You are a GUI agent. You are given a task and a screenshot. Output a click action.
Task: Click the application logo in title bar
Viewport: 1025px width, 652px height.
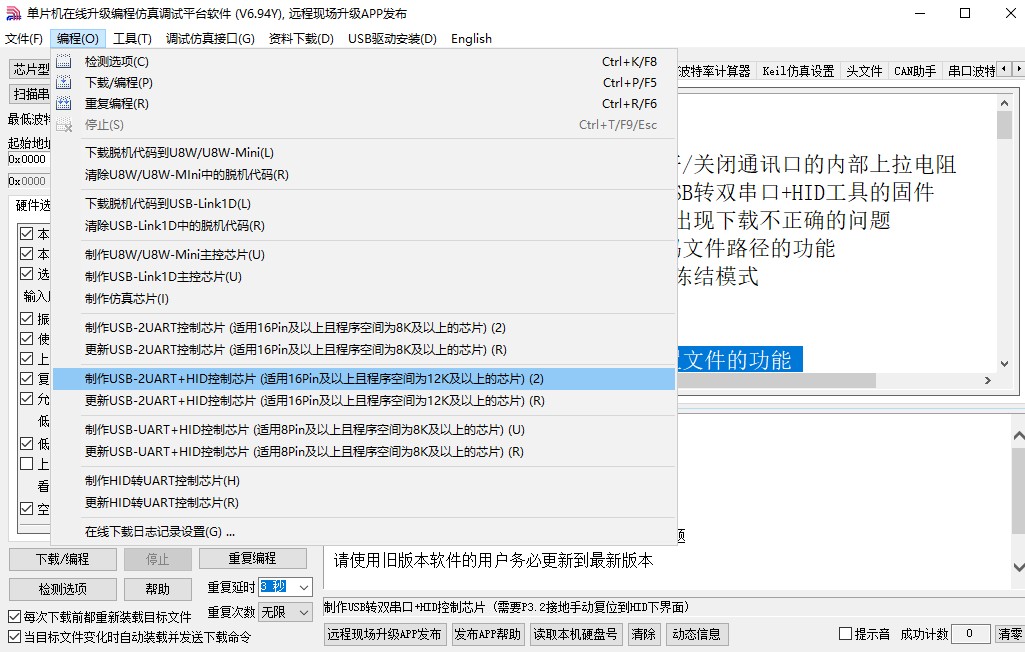pyautogui.click(x=13, y=13)
